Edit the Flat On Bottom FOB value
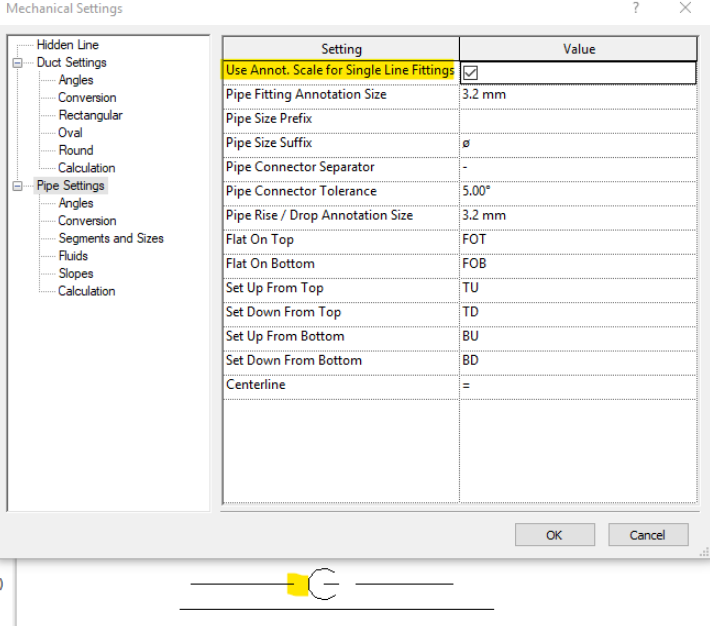710x626 pixels. tap(578, 264)
